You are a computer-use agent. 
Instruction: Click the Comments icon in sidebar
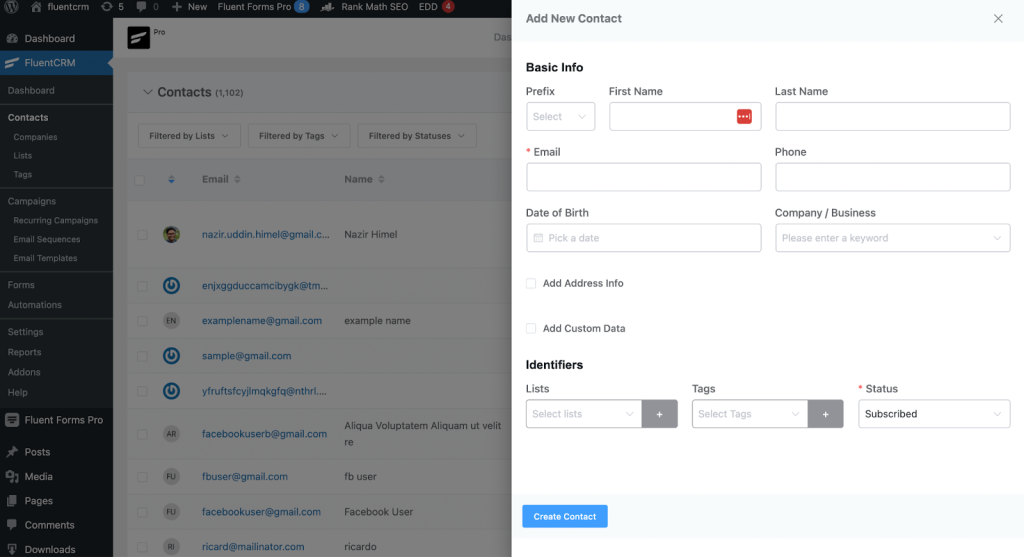point(12,525)
